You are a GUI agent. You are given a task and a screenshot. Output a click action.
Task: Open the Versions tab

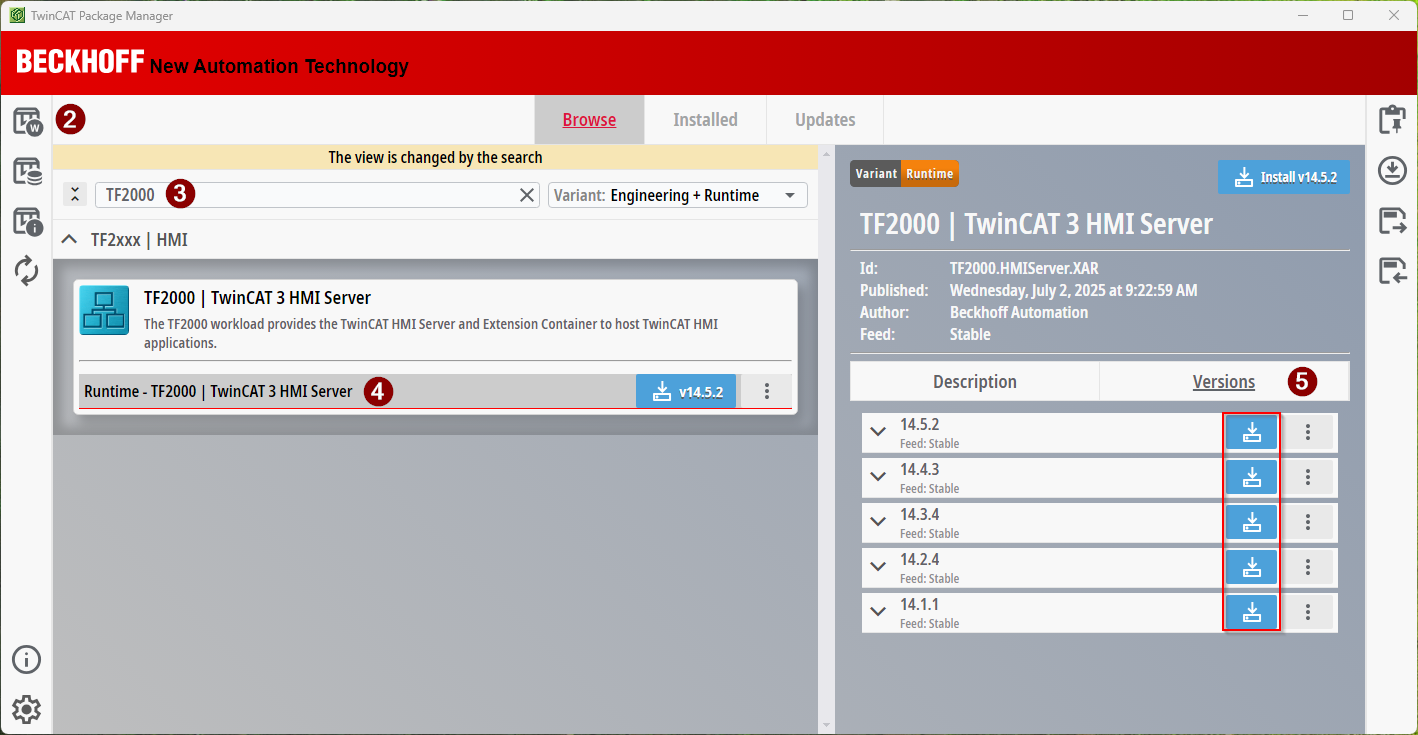point(1224,382)
